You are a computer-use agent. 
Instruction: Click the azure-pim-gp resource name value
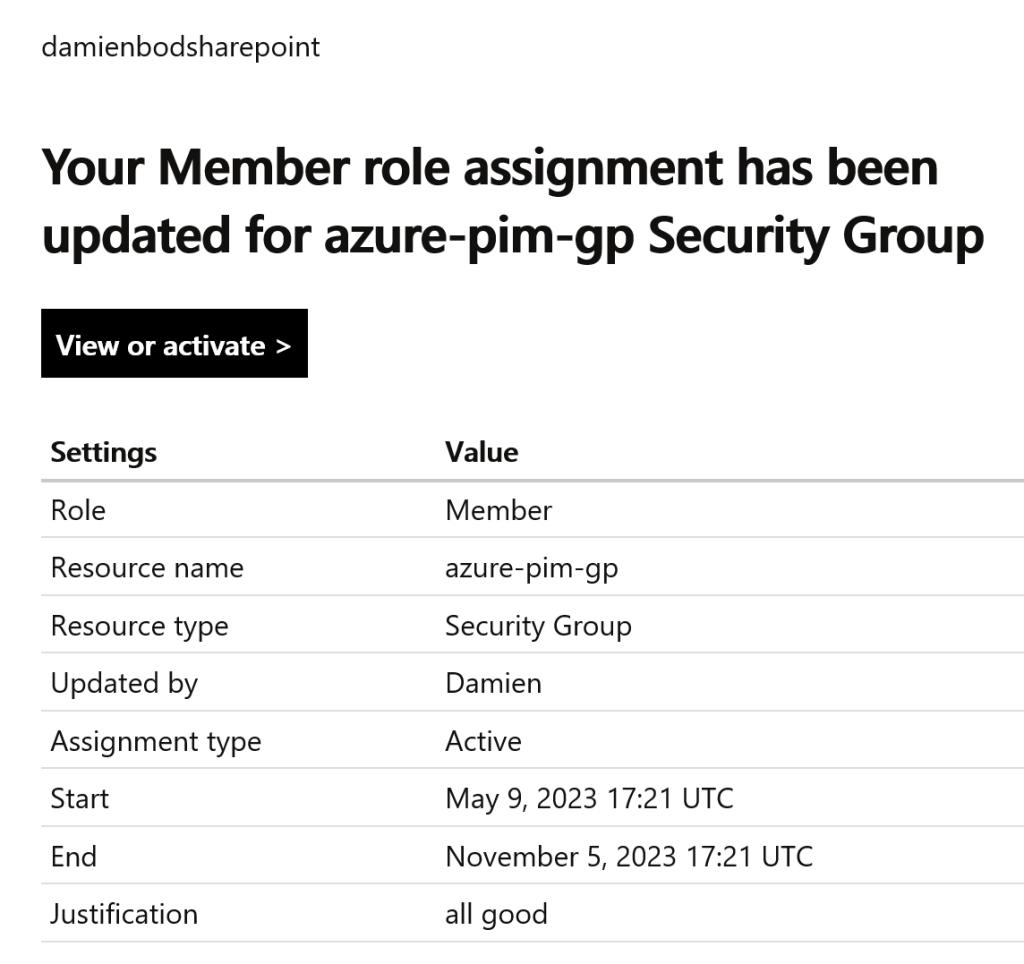tap(531, 568)
